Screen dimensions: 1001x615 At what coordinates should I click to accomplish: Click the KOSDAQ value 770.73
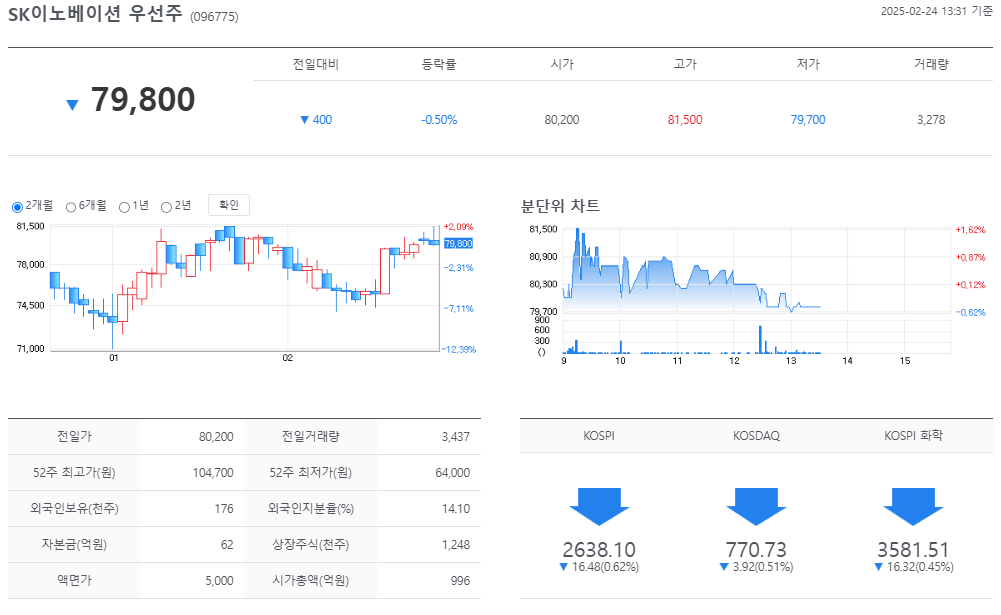click(x=756, y=549)
